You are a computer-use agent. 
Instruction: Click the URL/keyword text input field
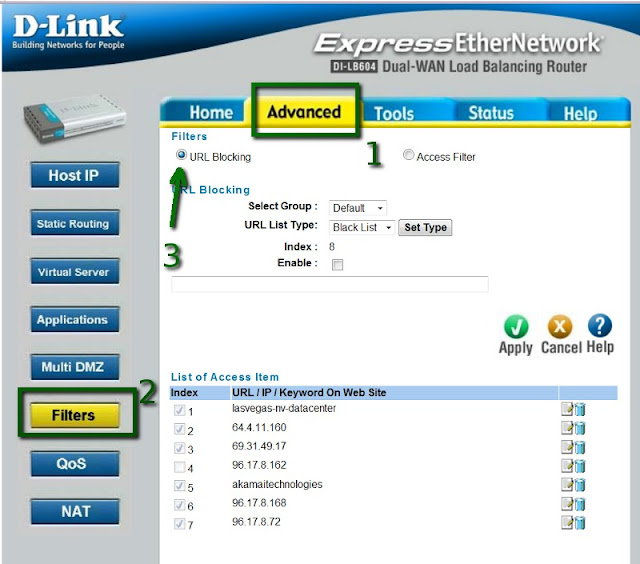pyautogui.click(x=330, y=284)
